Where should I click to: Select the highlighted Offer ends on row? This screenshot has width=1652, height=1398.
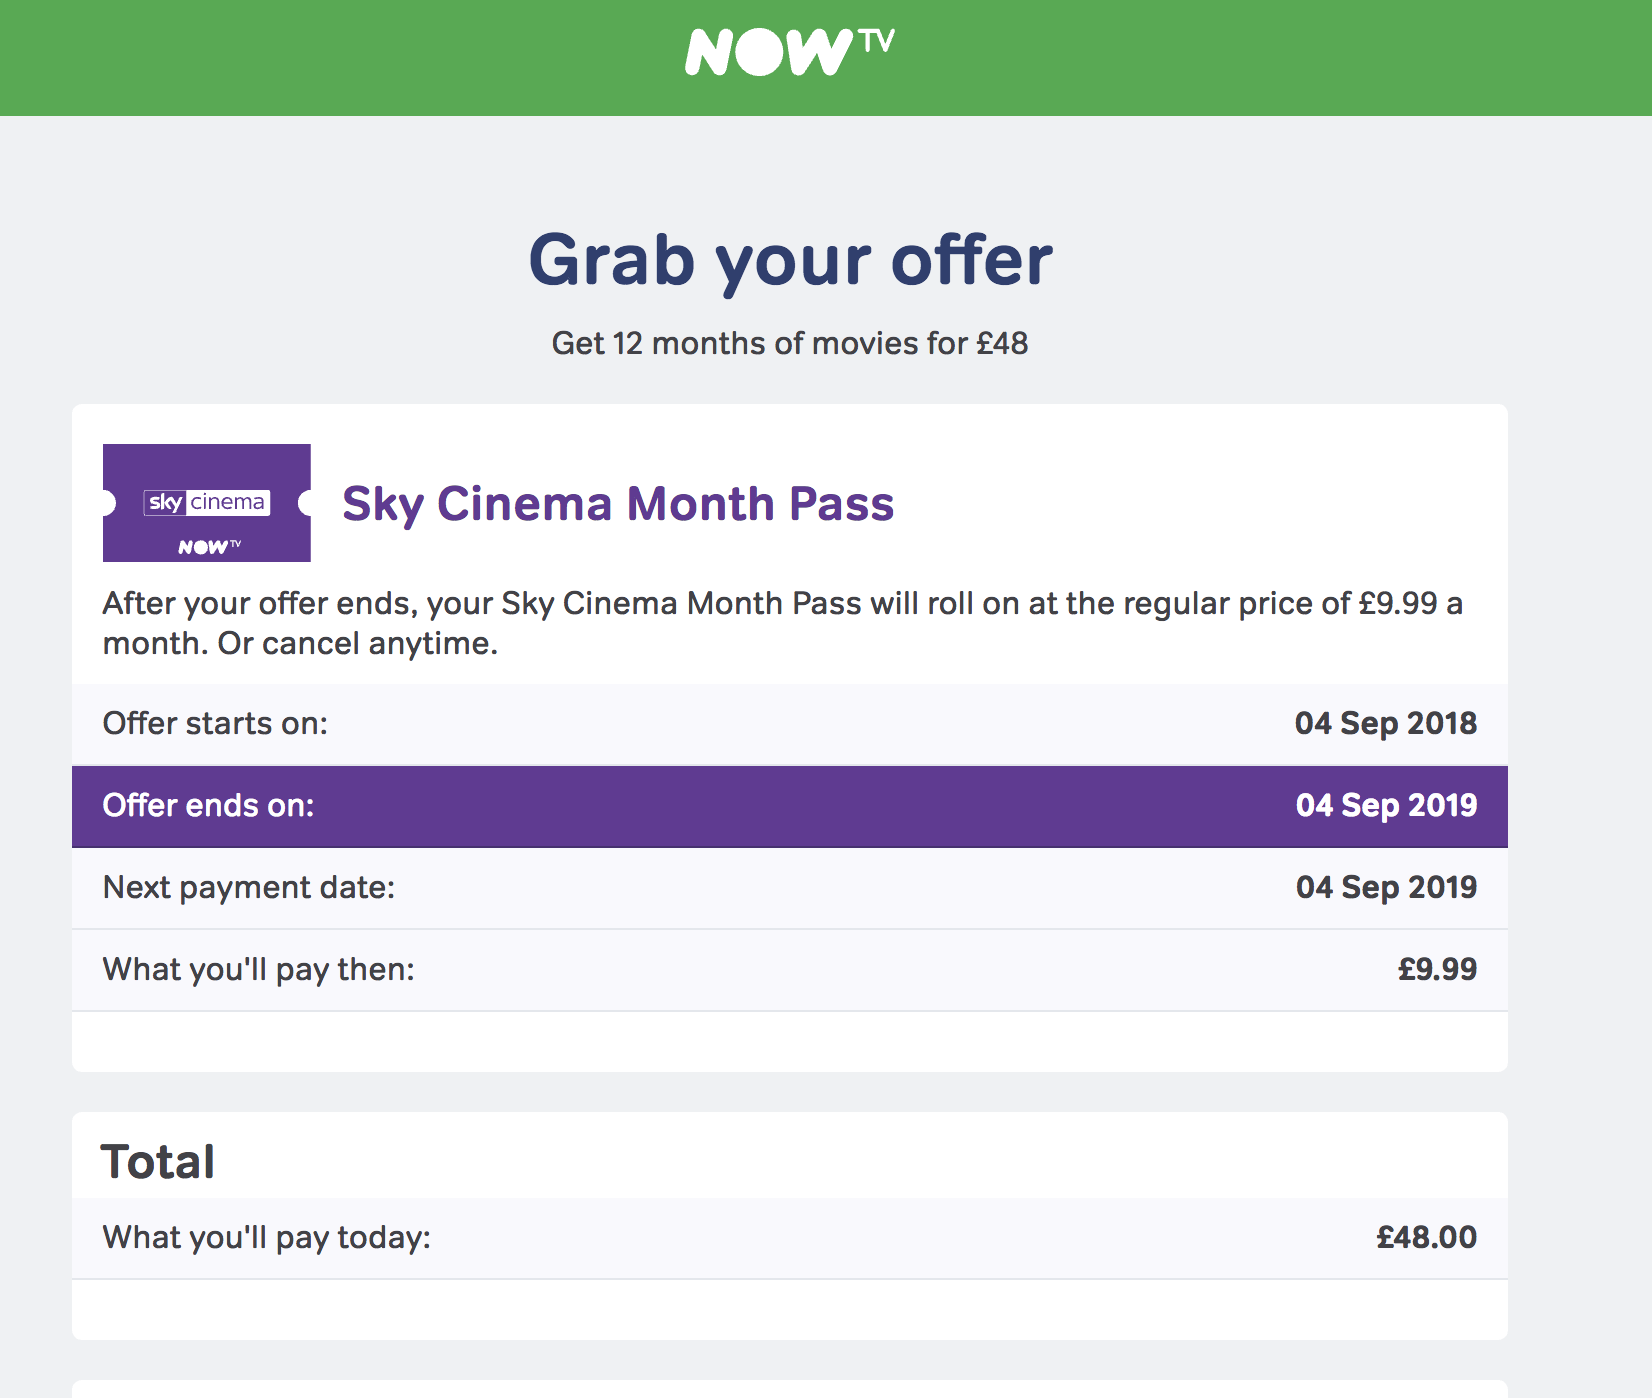click(790, 806)
